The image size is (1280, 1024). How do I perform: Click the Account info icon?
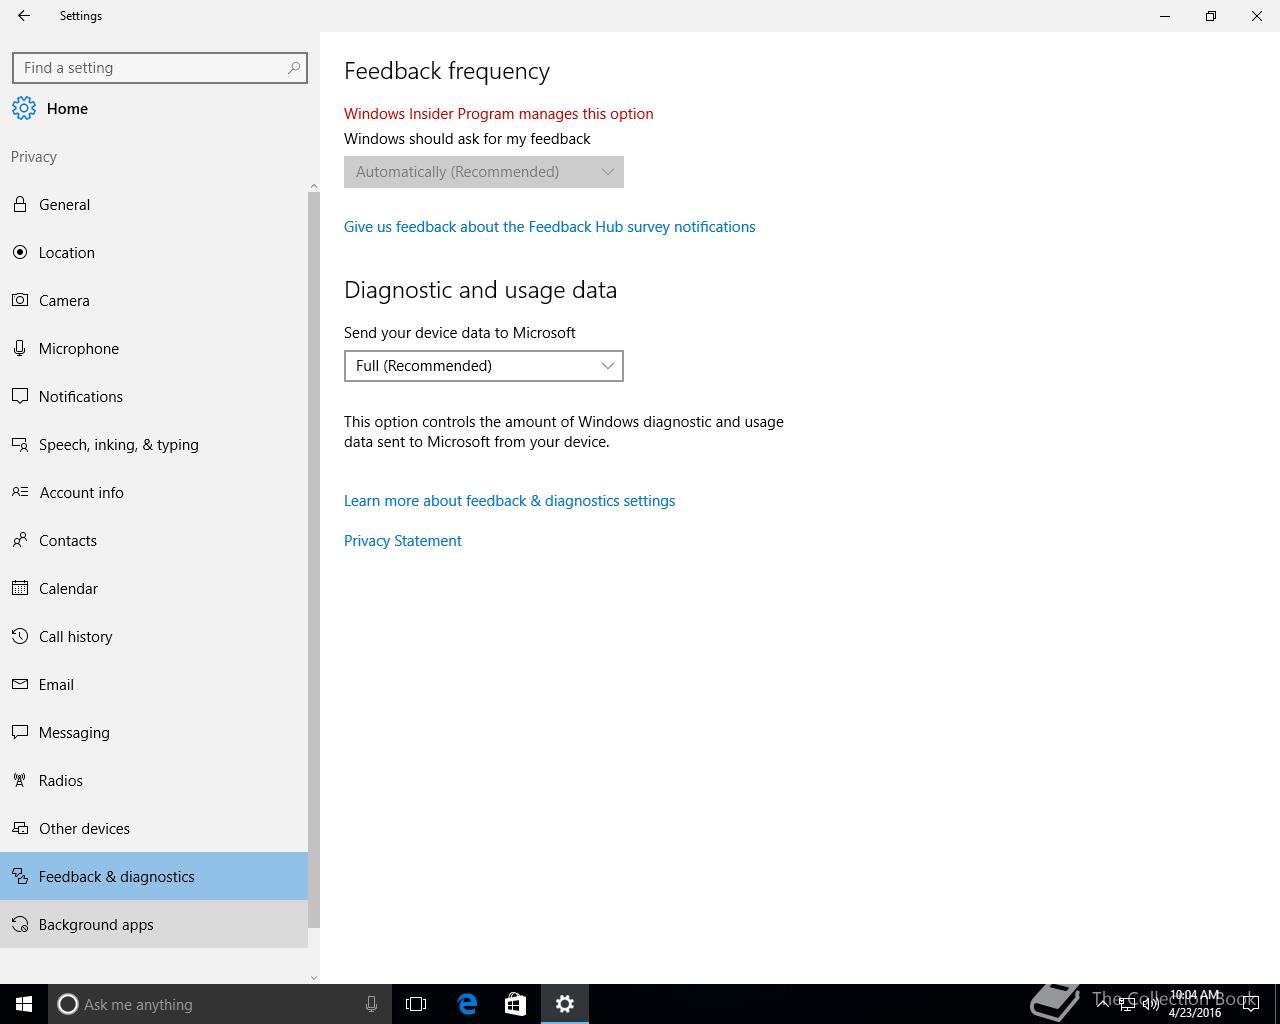coord(20,492)
